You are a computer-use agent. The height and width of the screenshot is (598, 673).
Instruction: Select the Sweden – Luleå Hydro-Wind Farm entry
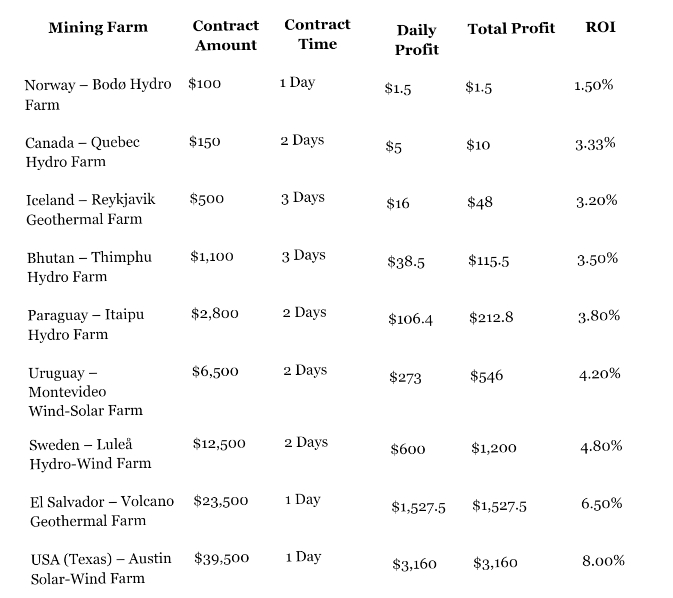[90, 453]
